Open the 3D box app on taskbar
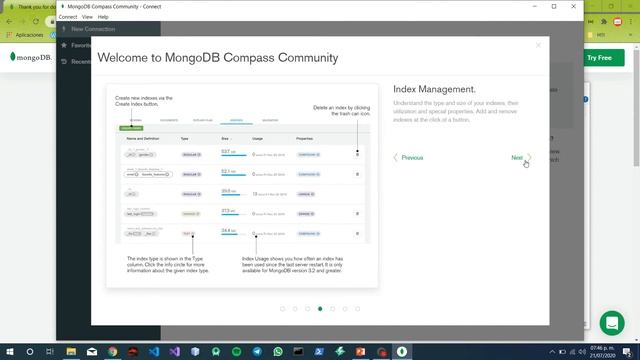 [195, 351]
